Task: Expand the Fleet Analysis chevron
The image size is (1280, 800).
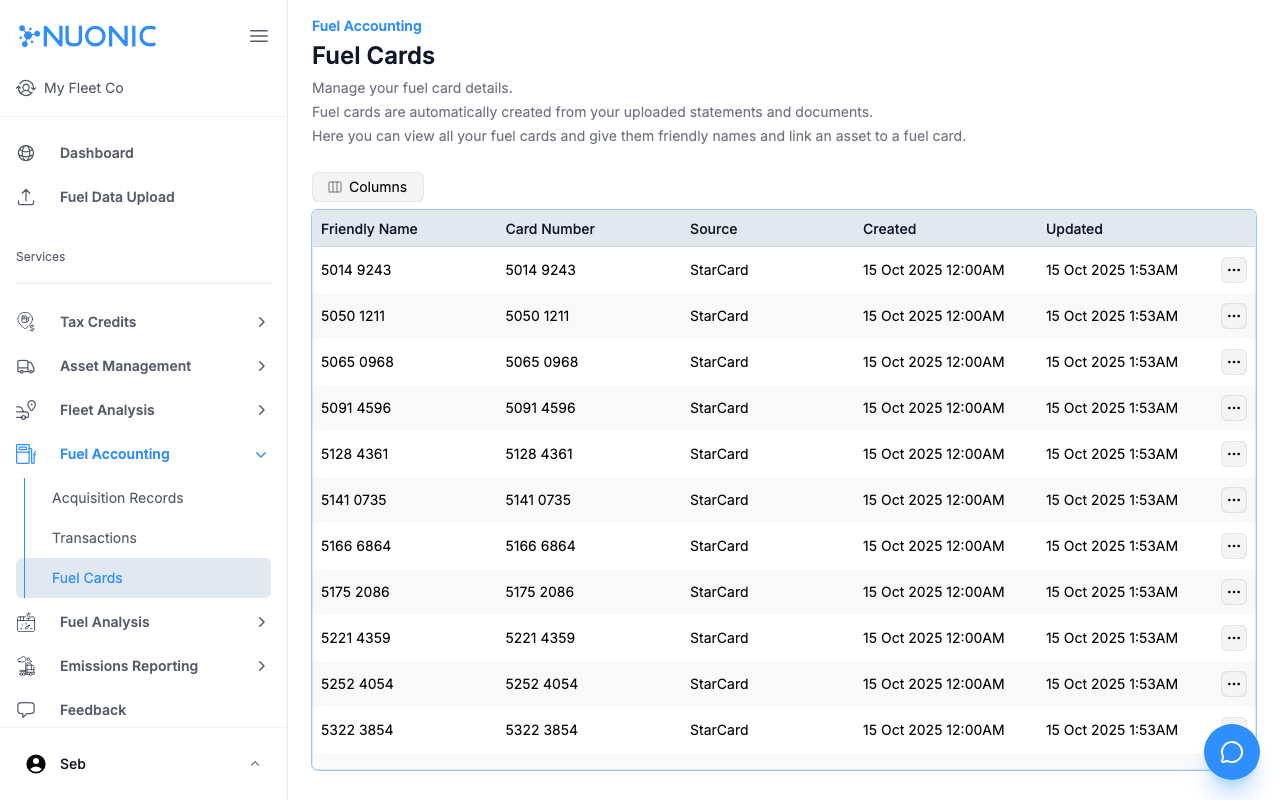Action: click(261, 410)
